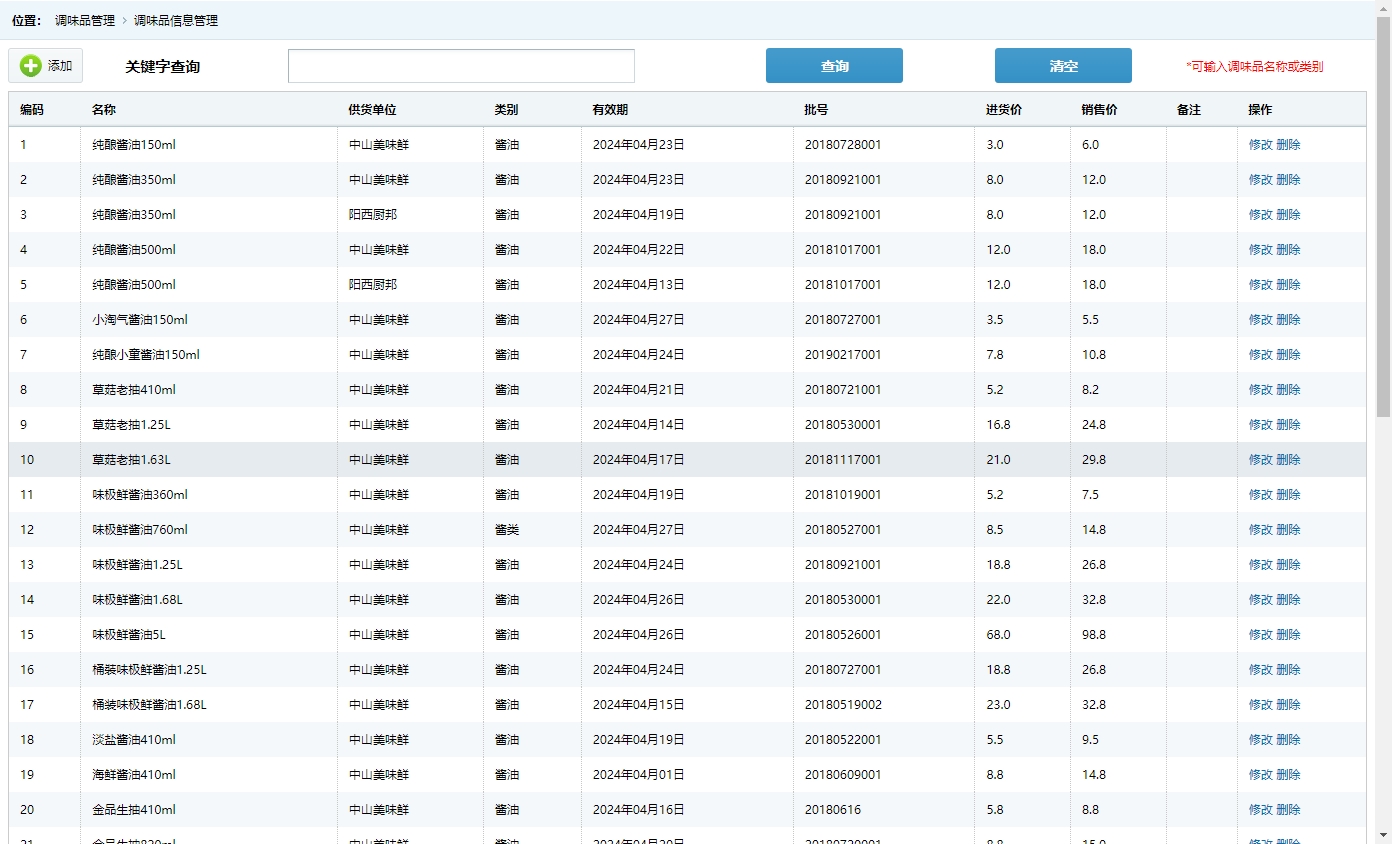Viewport: 1392px width, 844px height.
Task: Delete row 2 纯酿酱油350ml entry
Action: coord(1288,180)
